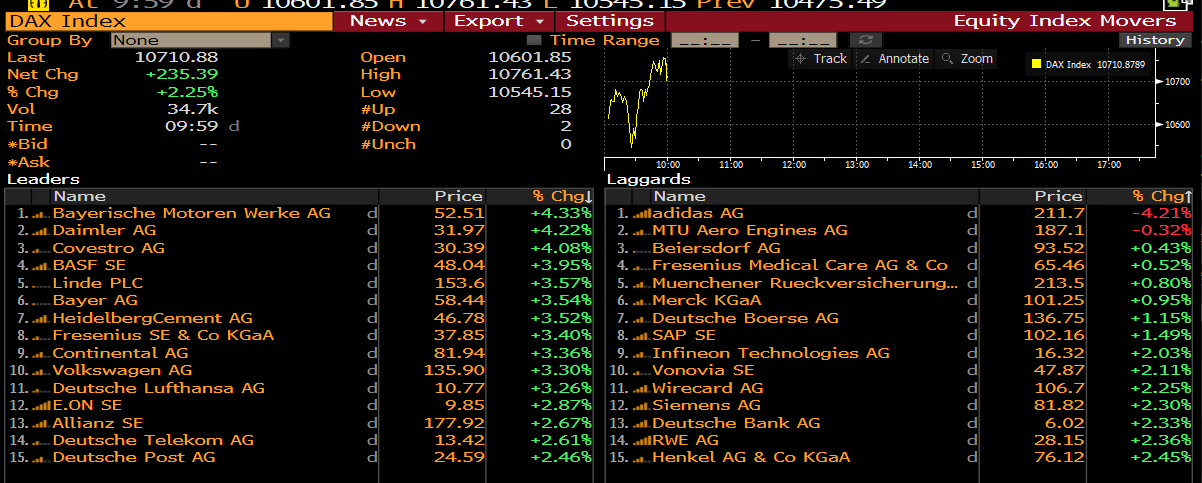This screenshot has width=1202, height=483.
Task: Open Deutsche Post AG in Leaders
Action: [x=134, y=458]
